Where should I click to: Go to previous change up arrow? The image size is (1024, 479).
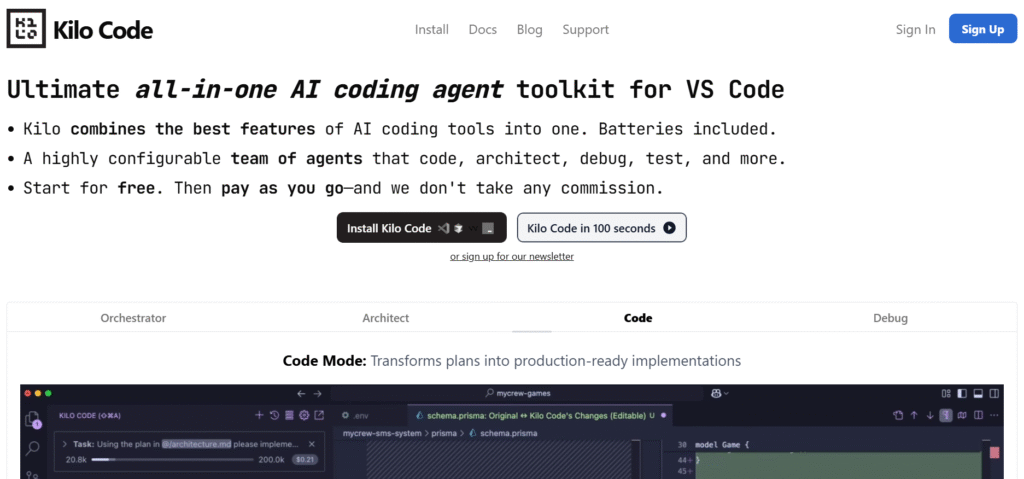(914, 415)
